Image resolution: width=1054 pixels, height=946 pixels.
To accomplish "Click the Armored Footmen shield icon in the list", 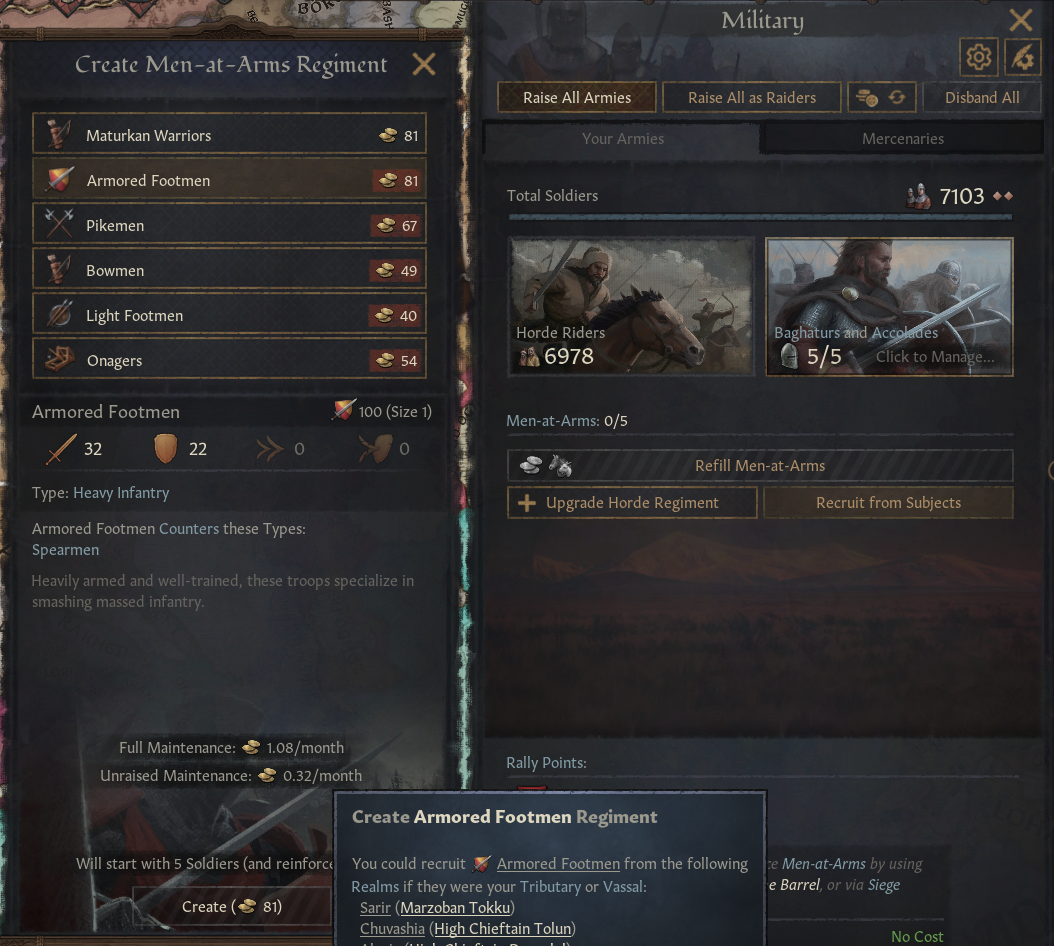I will (59, 180).
